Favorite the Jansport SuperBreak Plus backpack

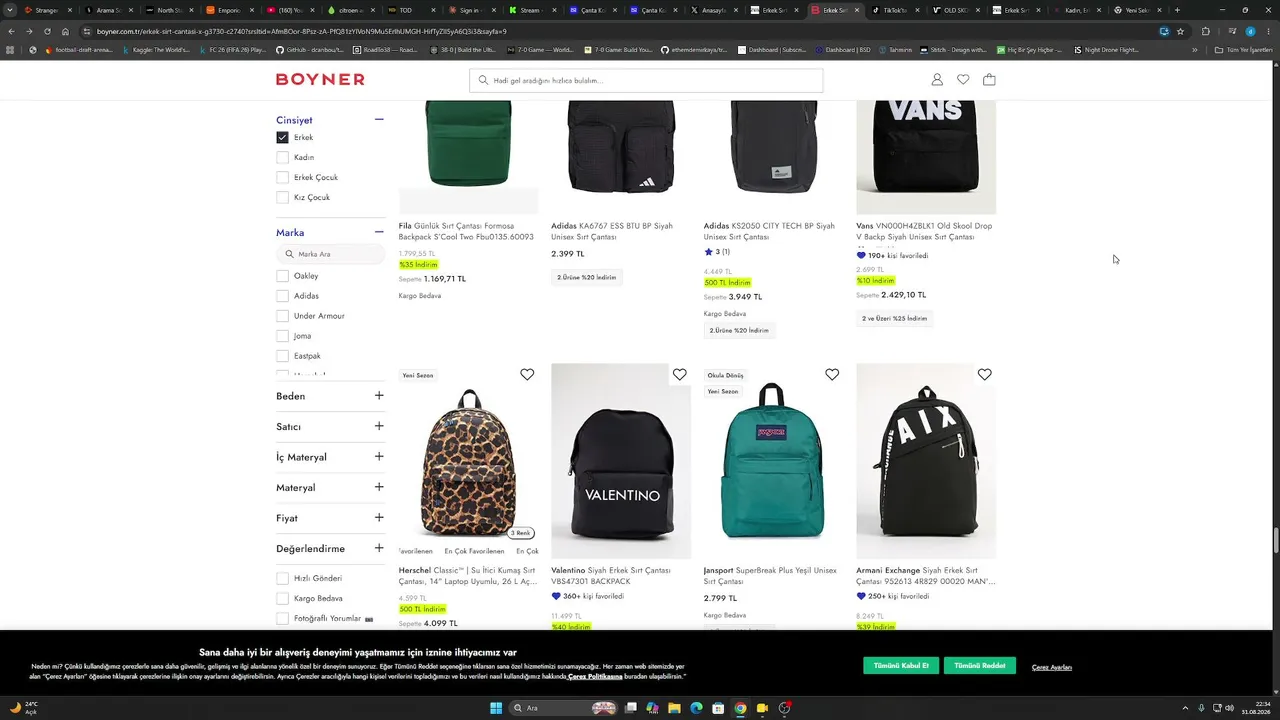pos(832,375)
